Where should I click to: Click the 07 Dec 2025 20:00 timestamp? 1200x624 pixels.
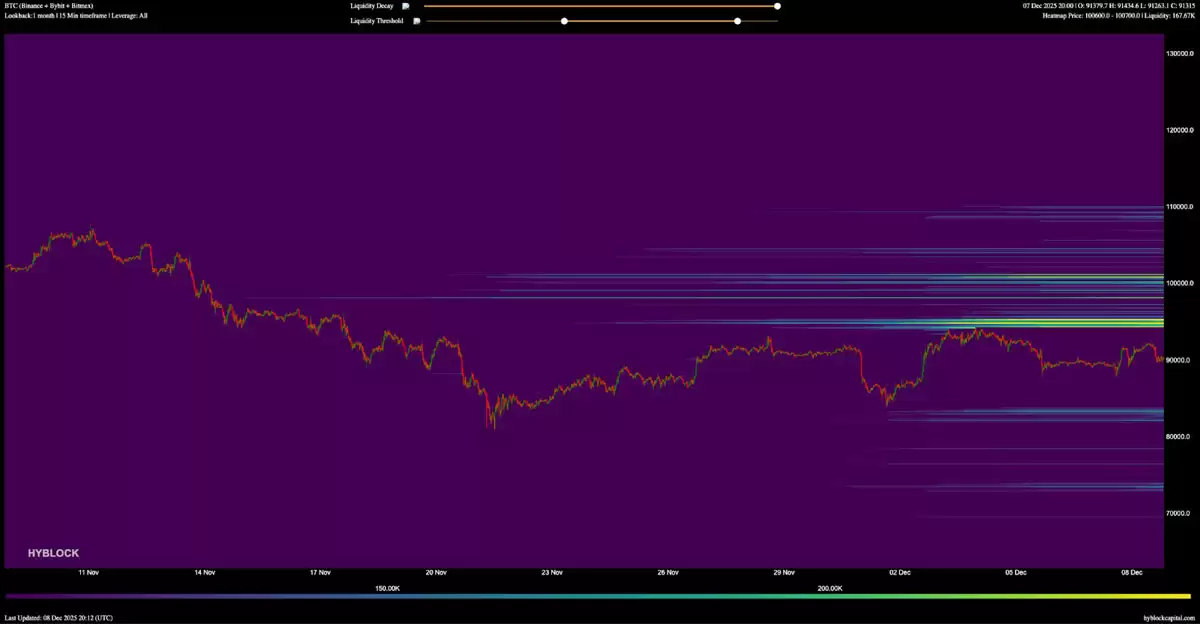coord(1048,5)
